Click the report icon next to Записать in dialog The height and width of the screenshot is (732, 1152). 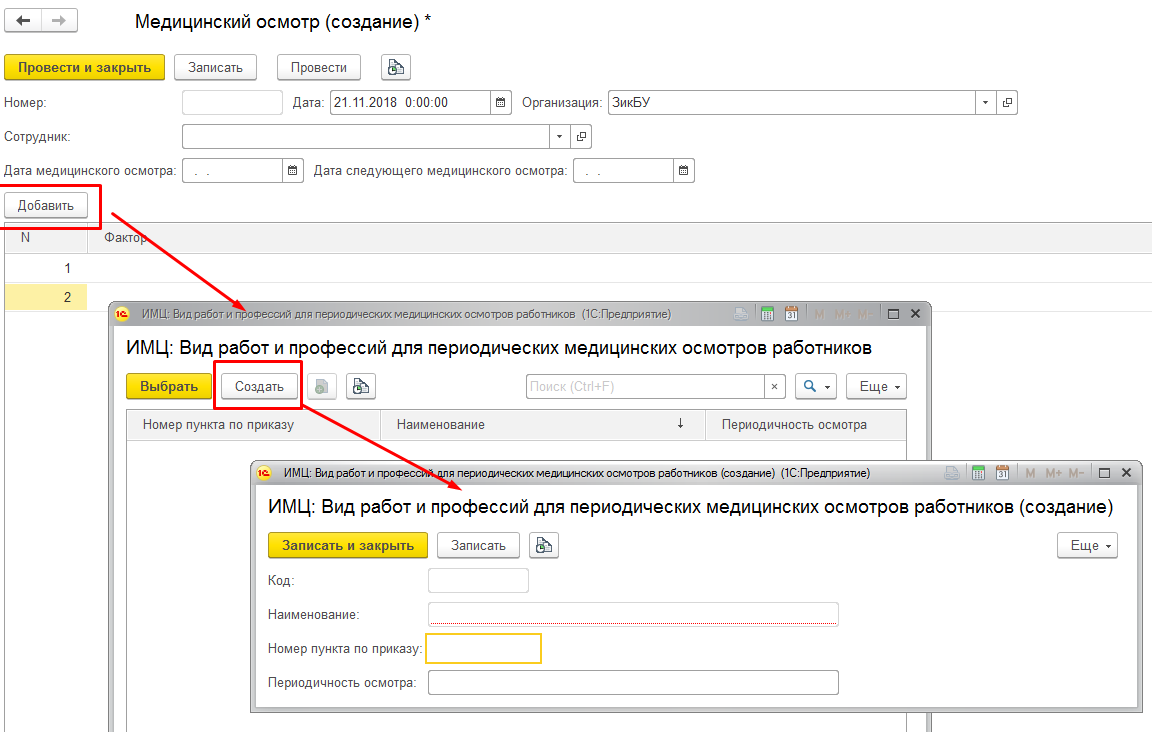click(x=543, y=545)
